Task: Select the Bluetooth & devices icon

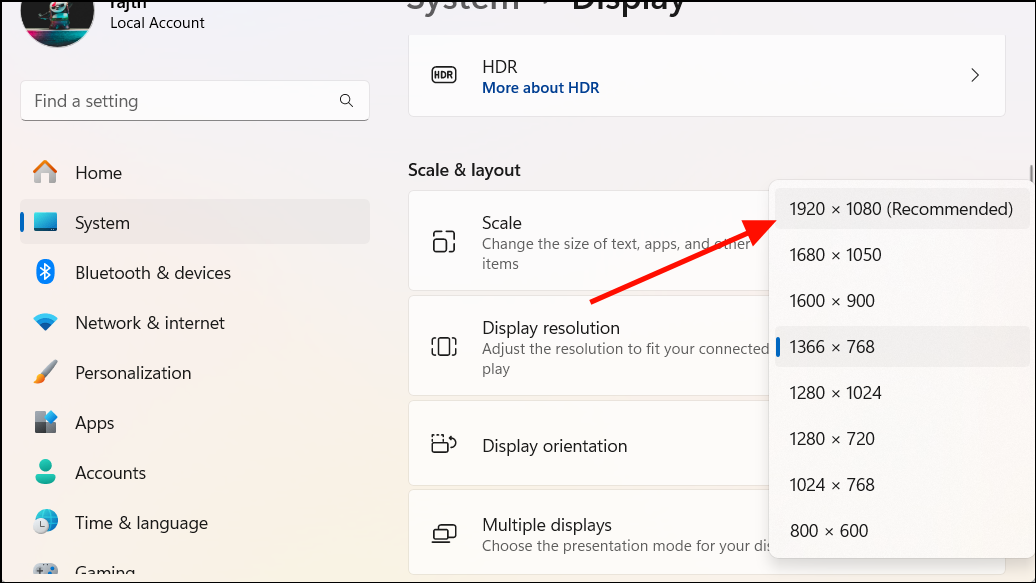Action: click(x=44, y=272)
